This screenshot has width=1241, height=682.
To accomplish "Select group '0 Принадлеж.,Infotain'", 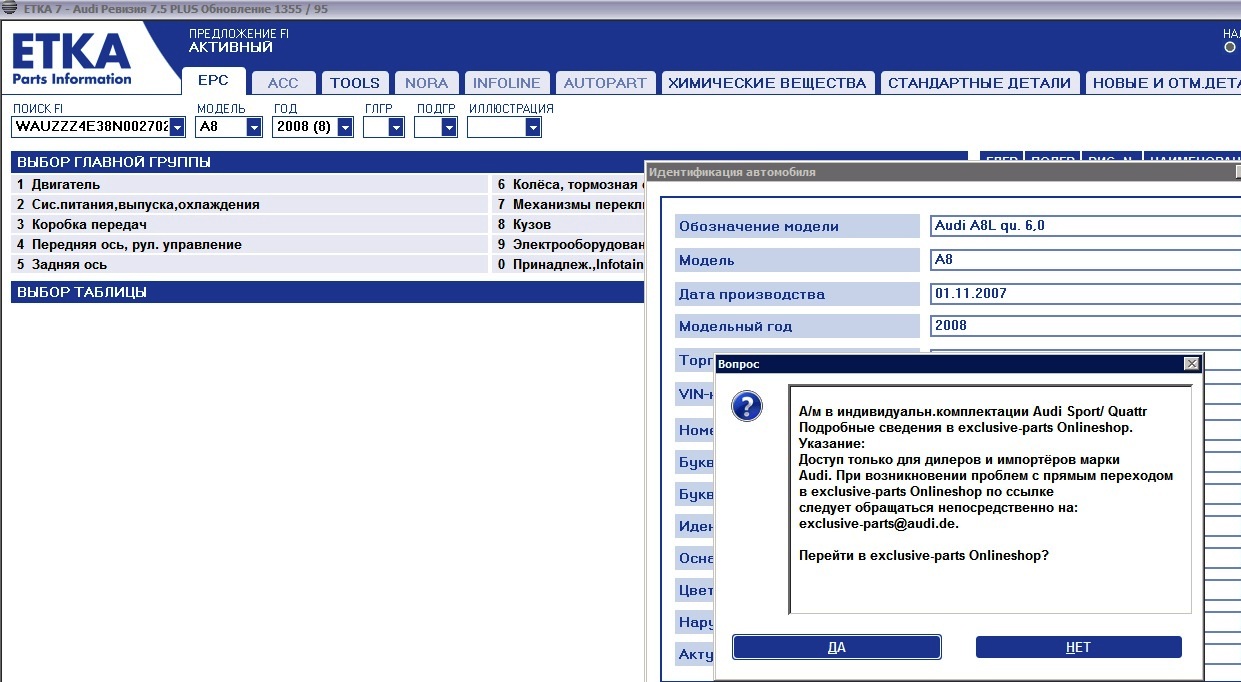I will point(570,265).
